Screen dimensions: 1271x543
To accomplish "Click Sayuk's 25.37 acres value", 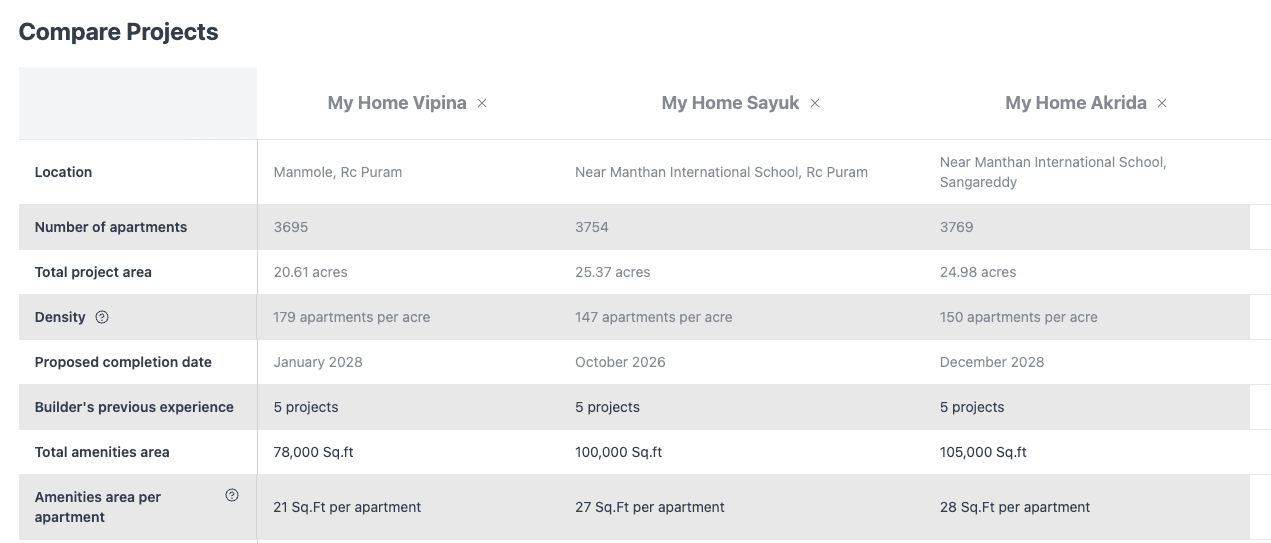I will [x=612, y=272].
